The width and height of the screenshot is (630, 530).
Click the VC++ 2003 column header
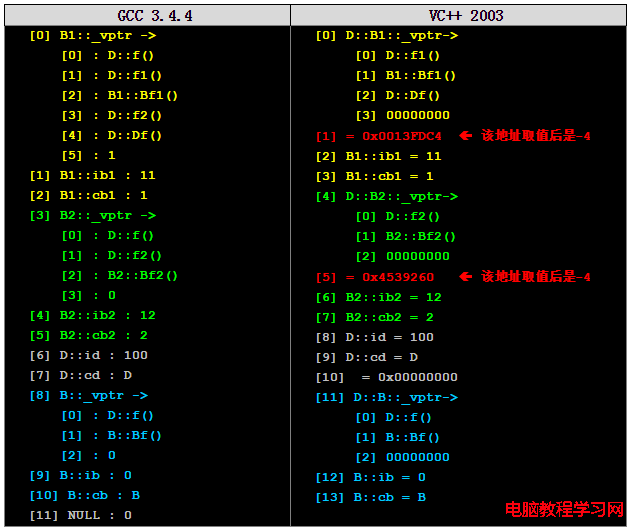458,16
